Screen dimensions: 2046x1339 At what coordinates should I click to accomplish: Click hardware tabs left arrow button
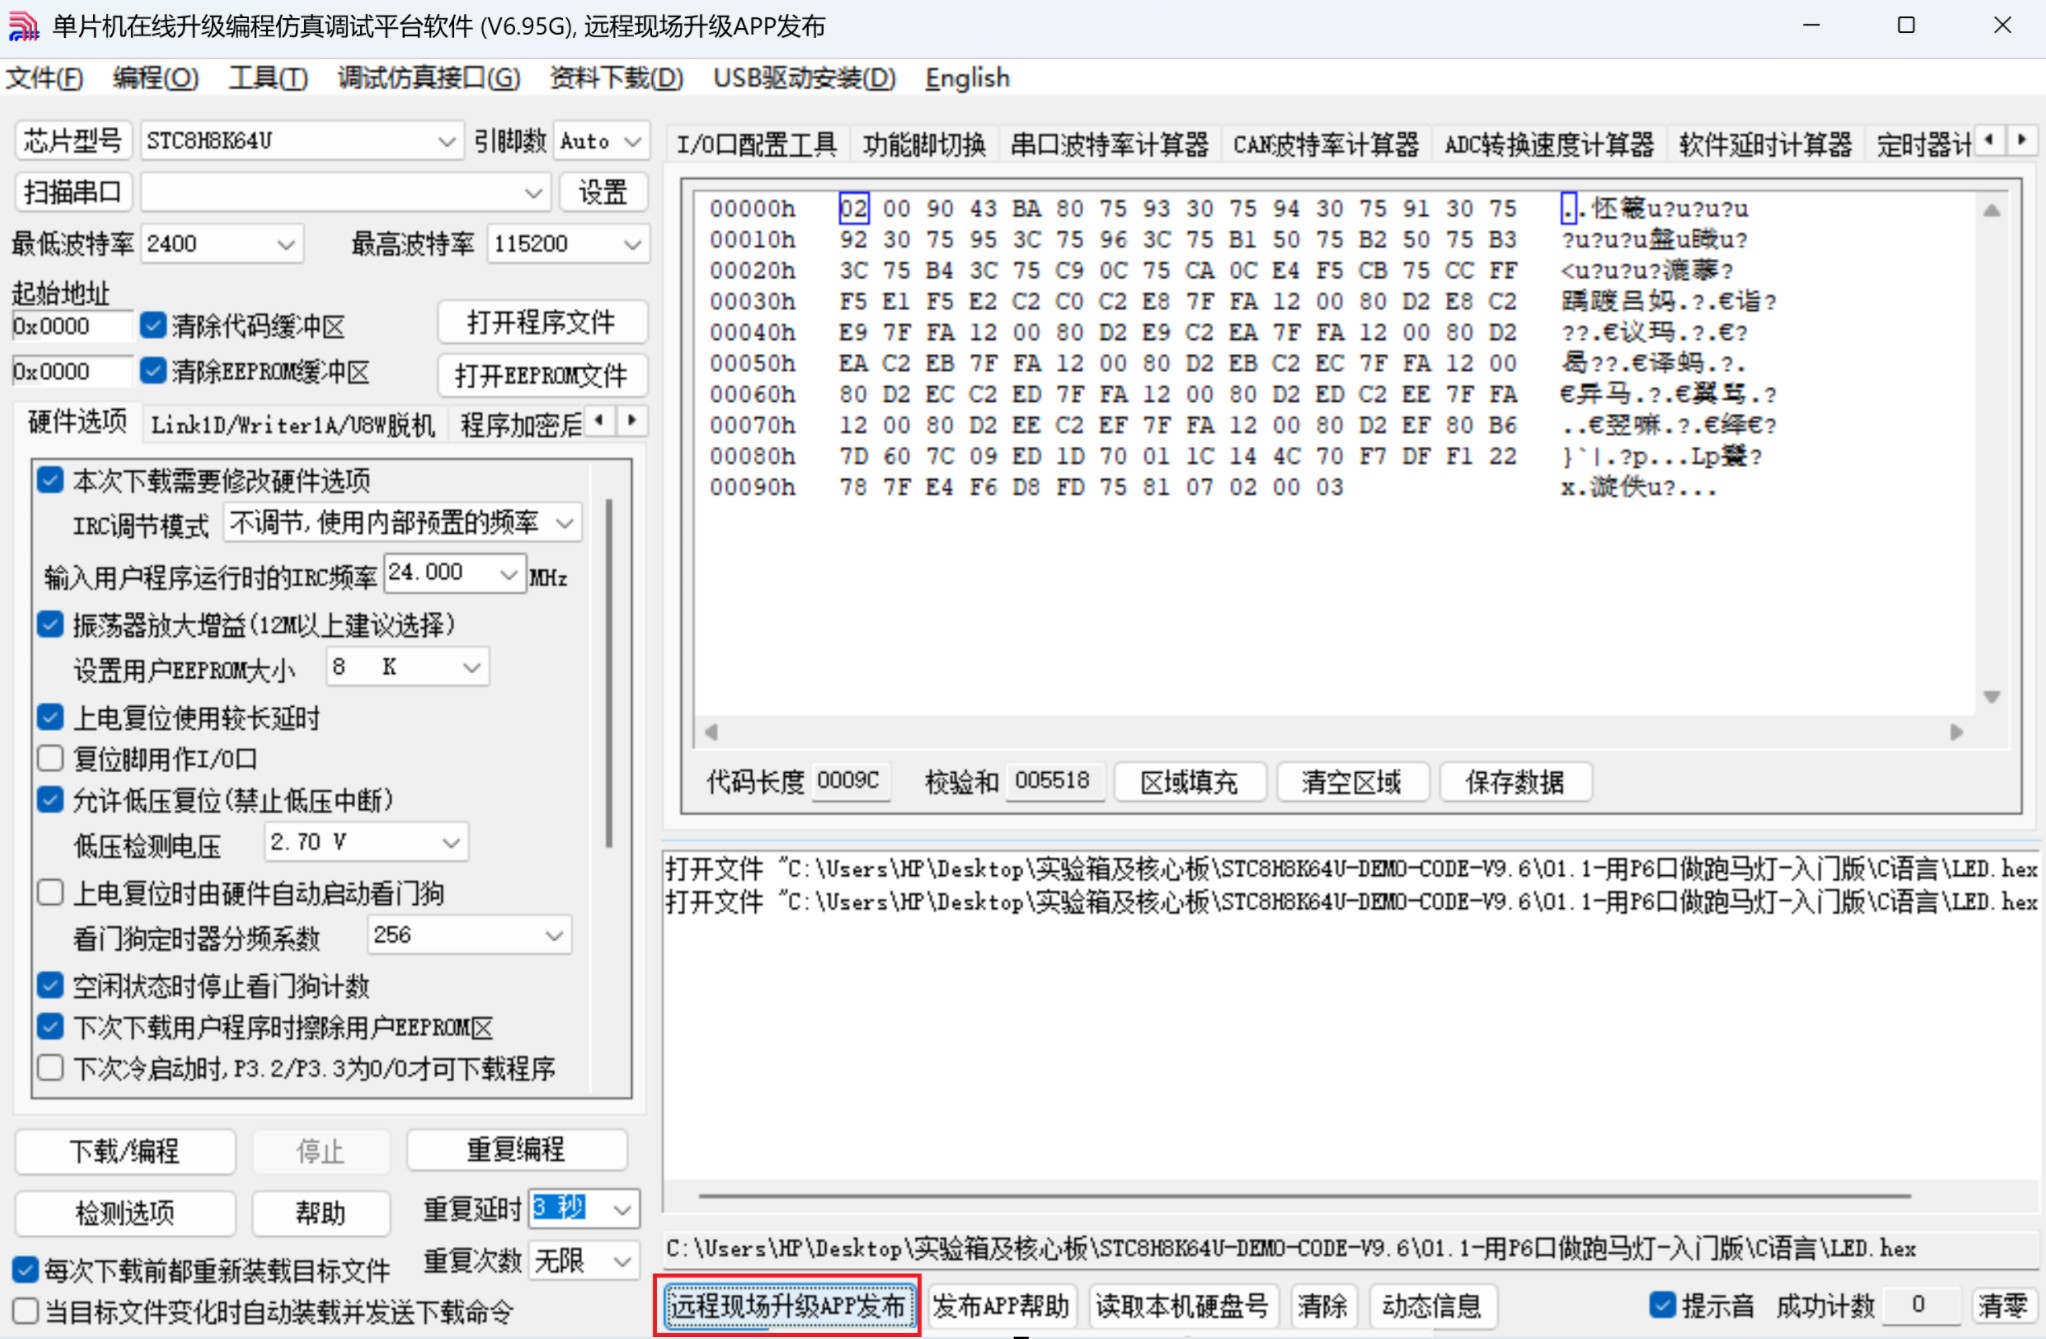pyautogui.click(x=600, y=421)
